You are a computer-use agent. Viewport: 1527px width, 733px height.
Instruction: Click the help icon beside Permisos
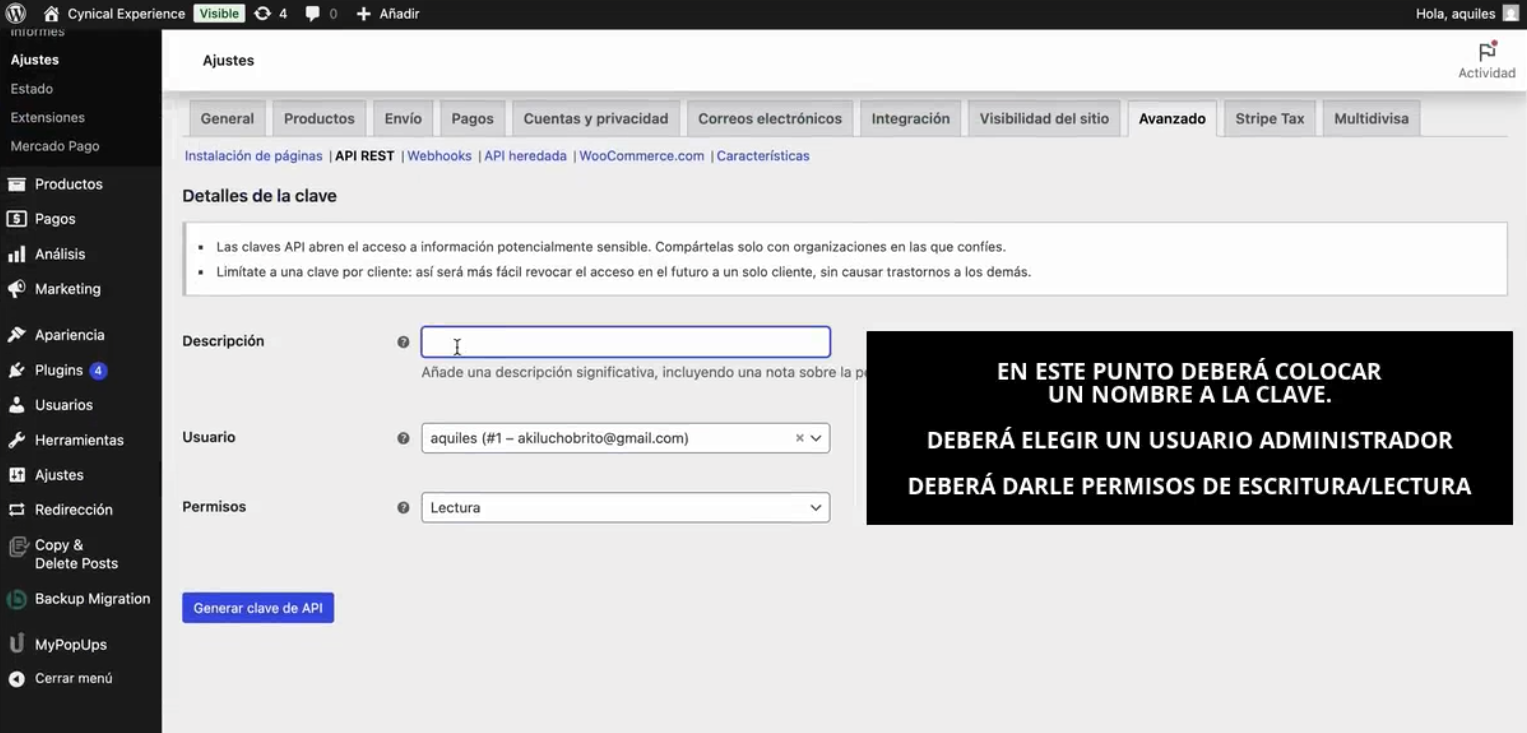pyautogui.click(x=403, y=508)
